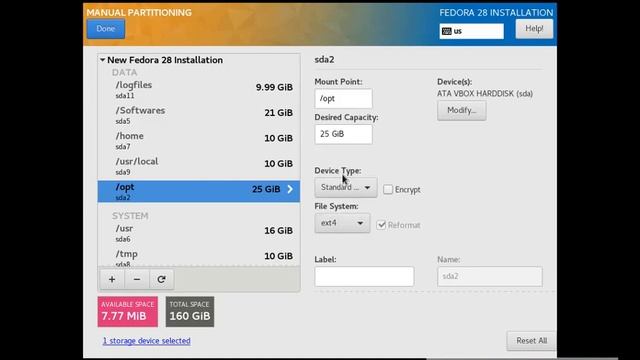
Task: Click the Modify... device button
Action: (x=462, y=110)
